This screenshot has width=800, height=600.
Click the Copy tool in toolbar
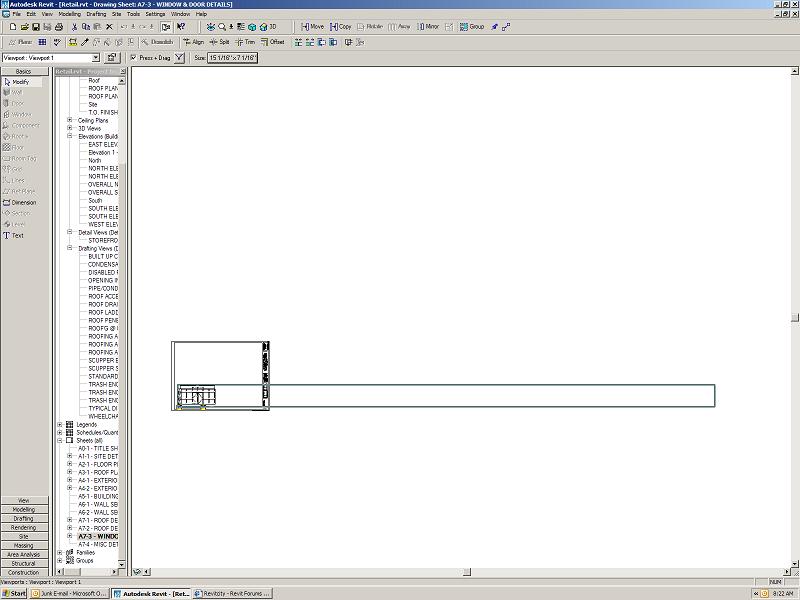[x=340, y=26]
